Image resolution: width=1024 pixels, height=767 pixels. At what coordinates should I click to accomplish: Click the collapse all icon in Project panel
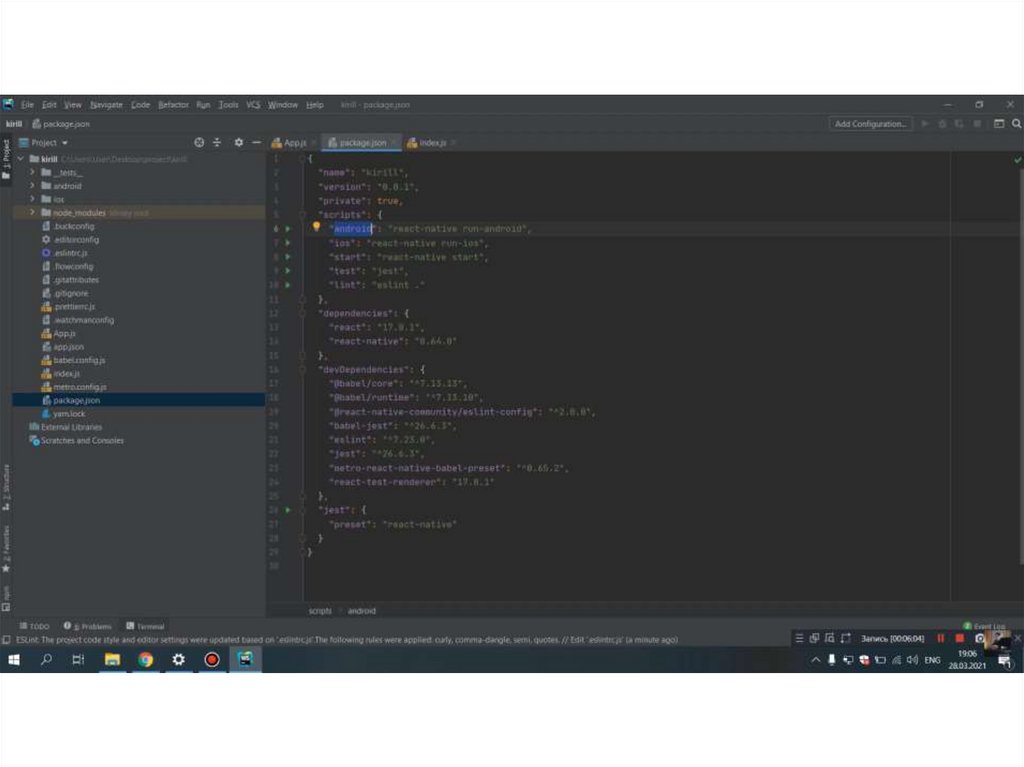point(217,143)
